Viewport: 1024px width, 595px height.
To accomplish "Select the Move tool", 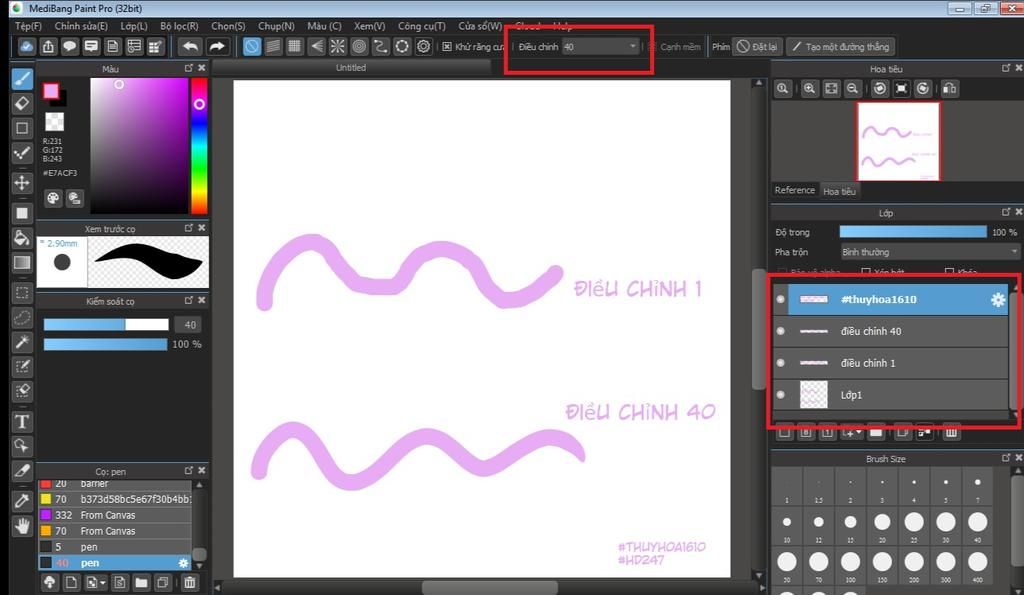I will [x=22, y=183].
